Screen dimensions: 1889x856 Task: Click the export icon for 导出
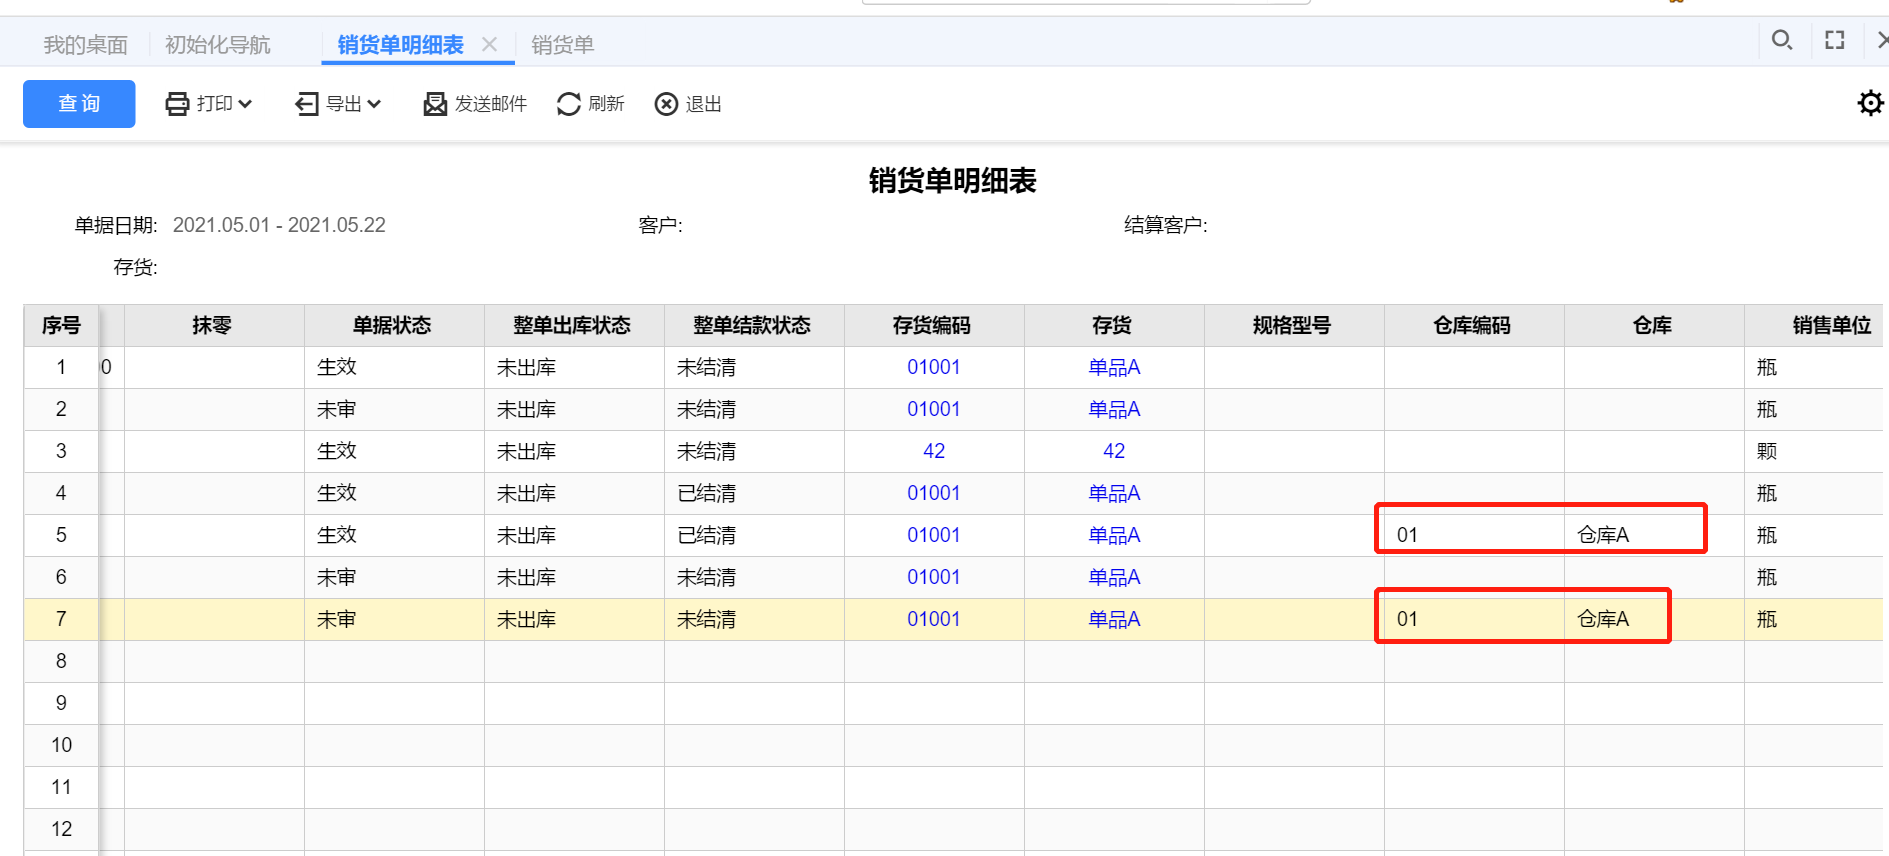(x=307, y=104)
